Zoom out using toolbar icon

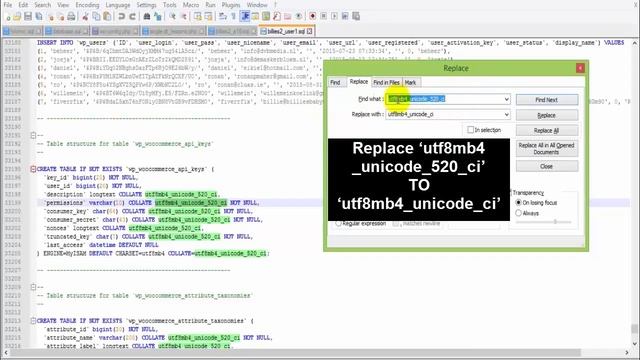(x=184, y=16)
